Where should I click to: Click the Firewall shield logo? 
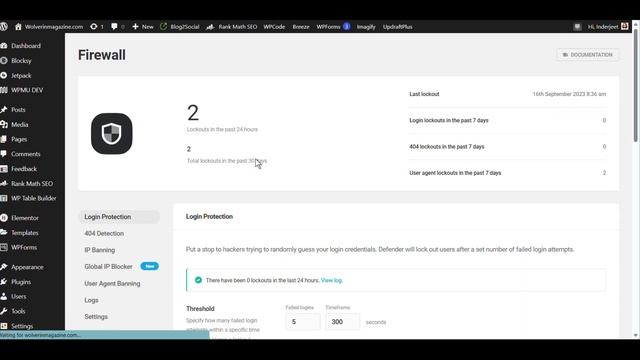(111, 134)
